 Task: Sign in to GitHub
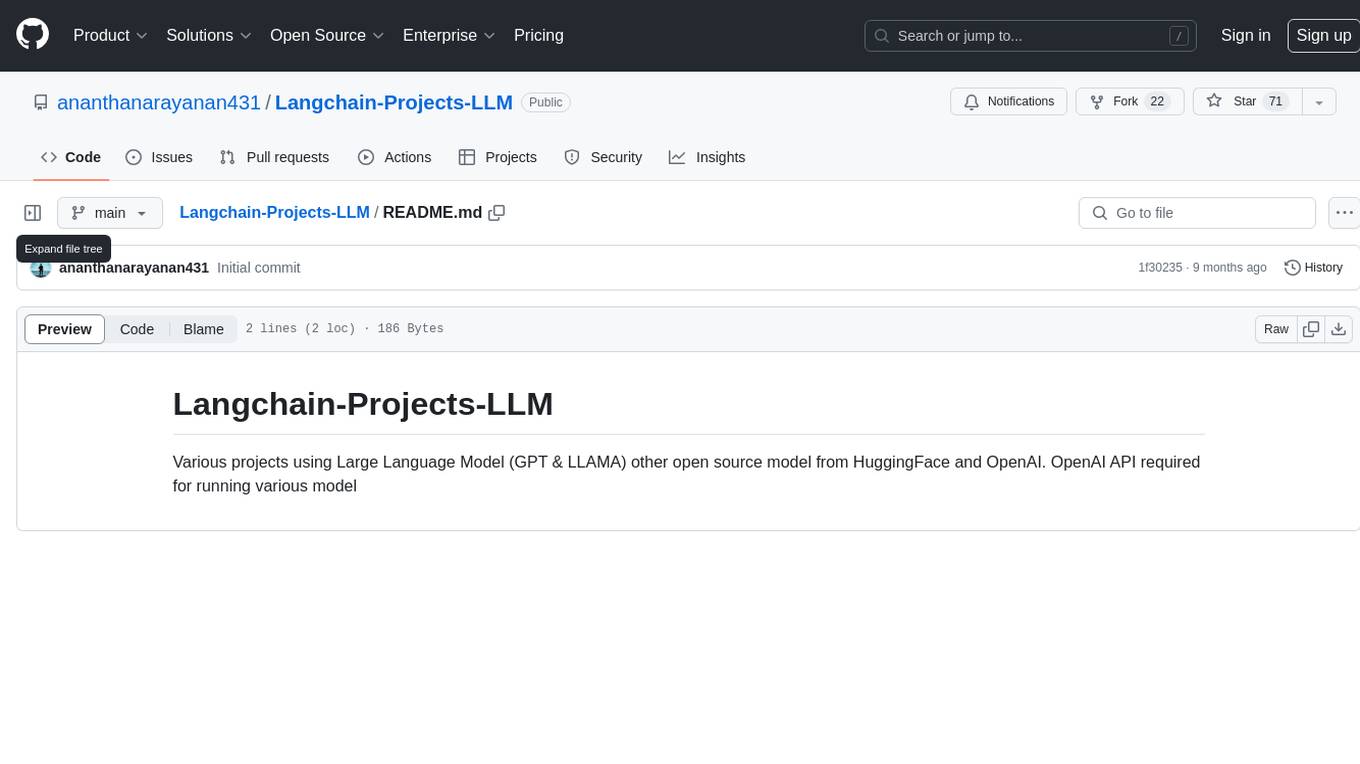[x=1245, y=35]
